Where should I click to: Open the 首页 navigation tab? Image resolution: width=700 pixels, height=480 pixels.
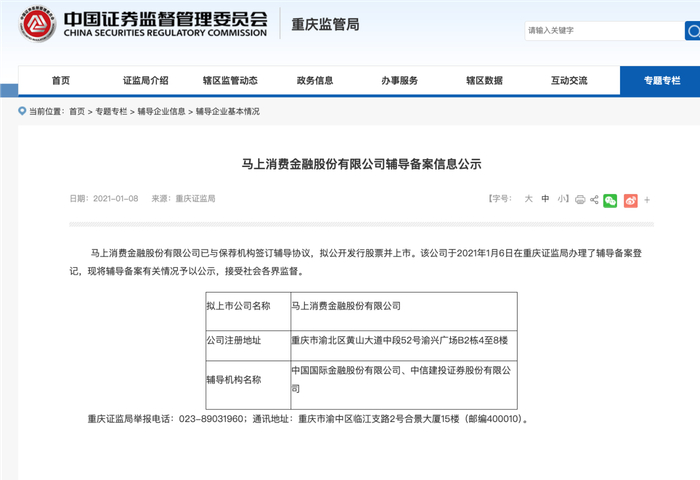(x=61, y=80)
